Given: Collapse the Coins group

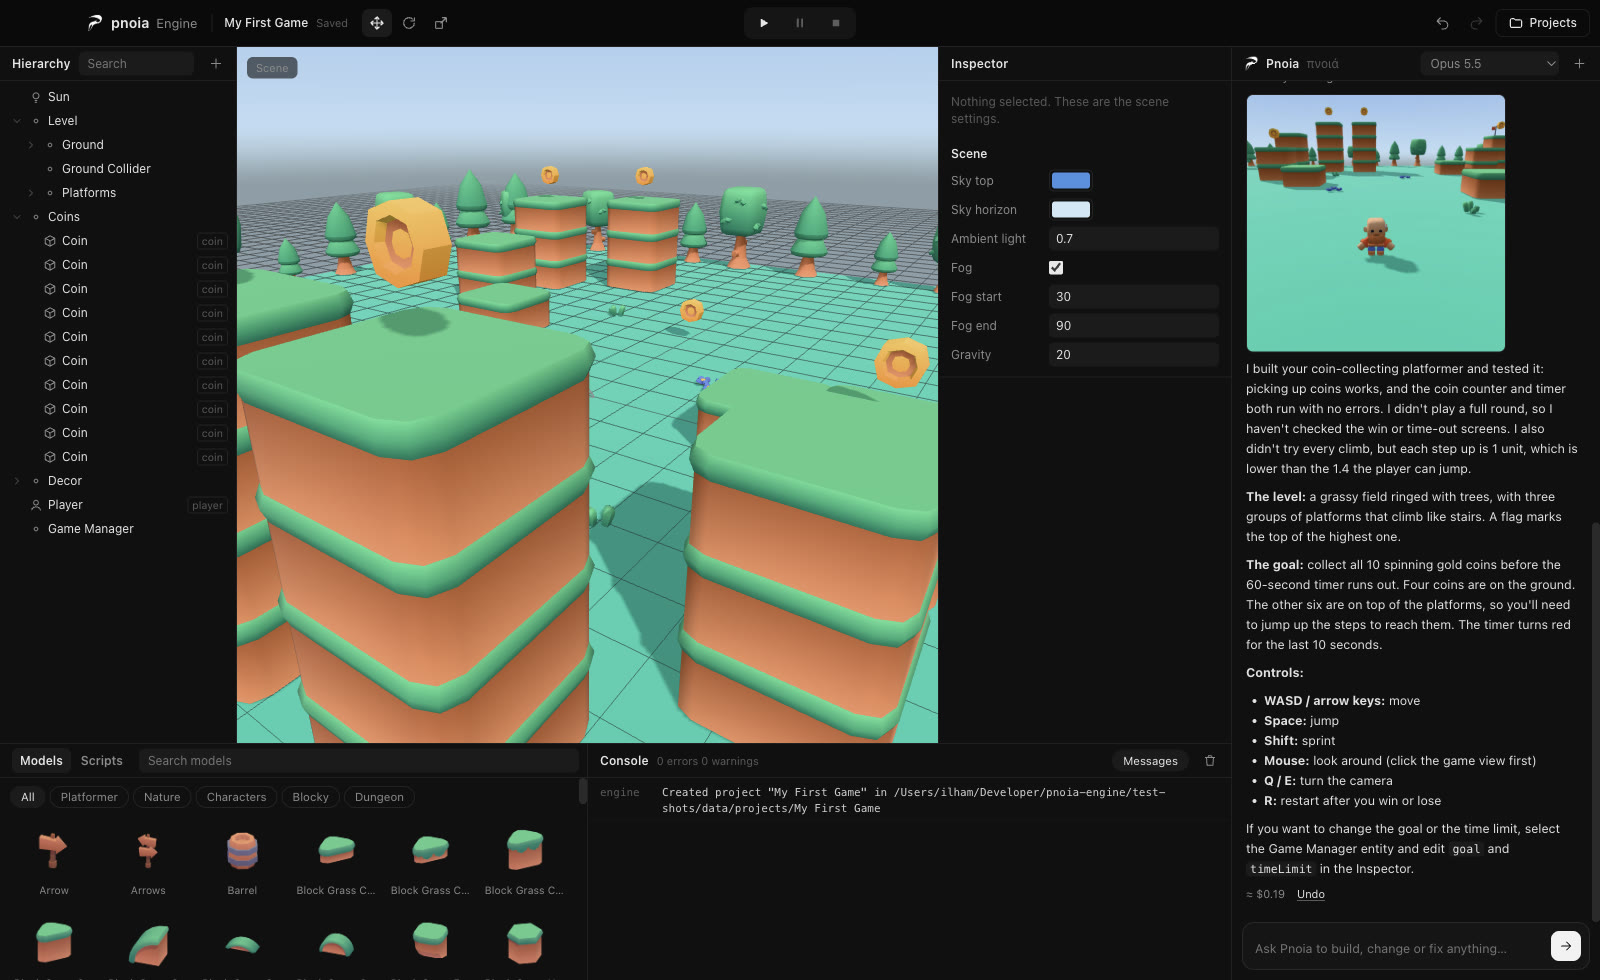Looking at the screenshot, I should [x=17, y=217].
